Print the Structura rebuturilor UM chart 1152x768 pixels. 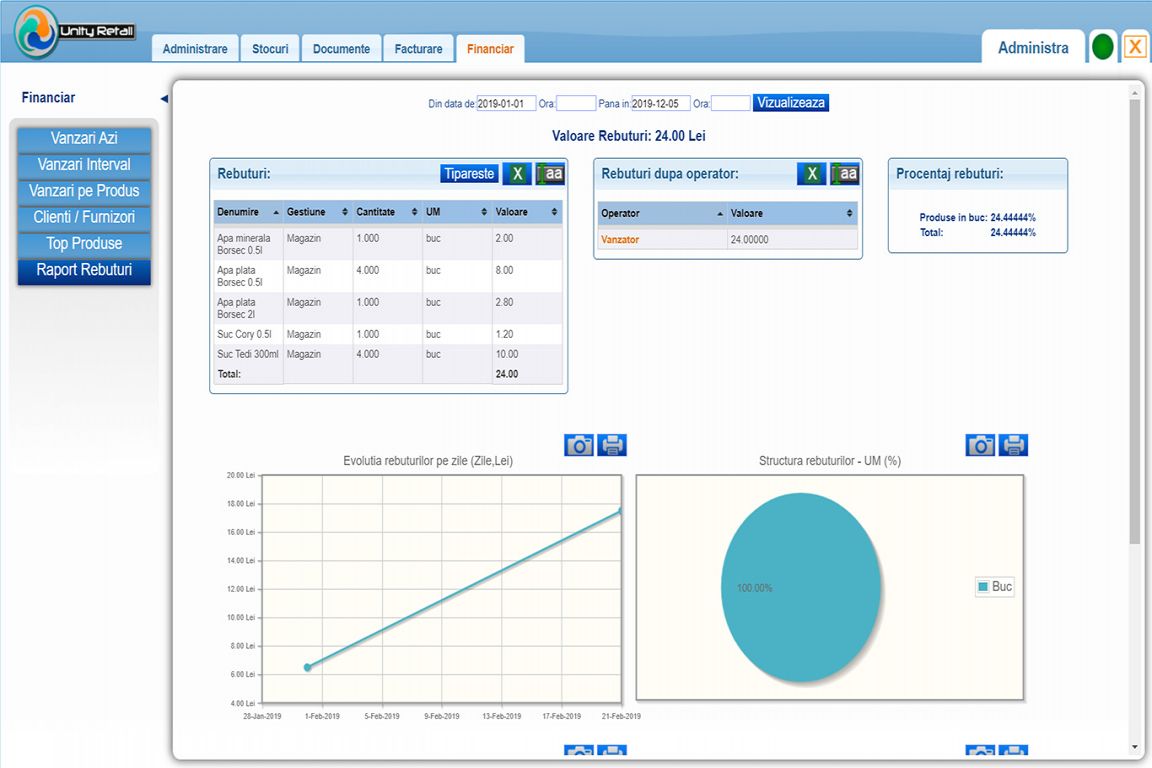[1013, 445]
